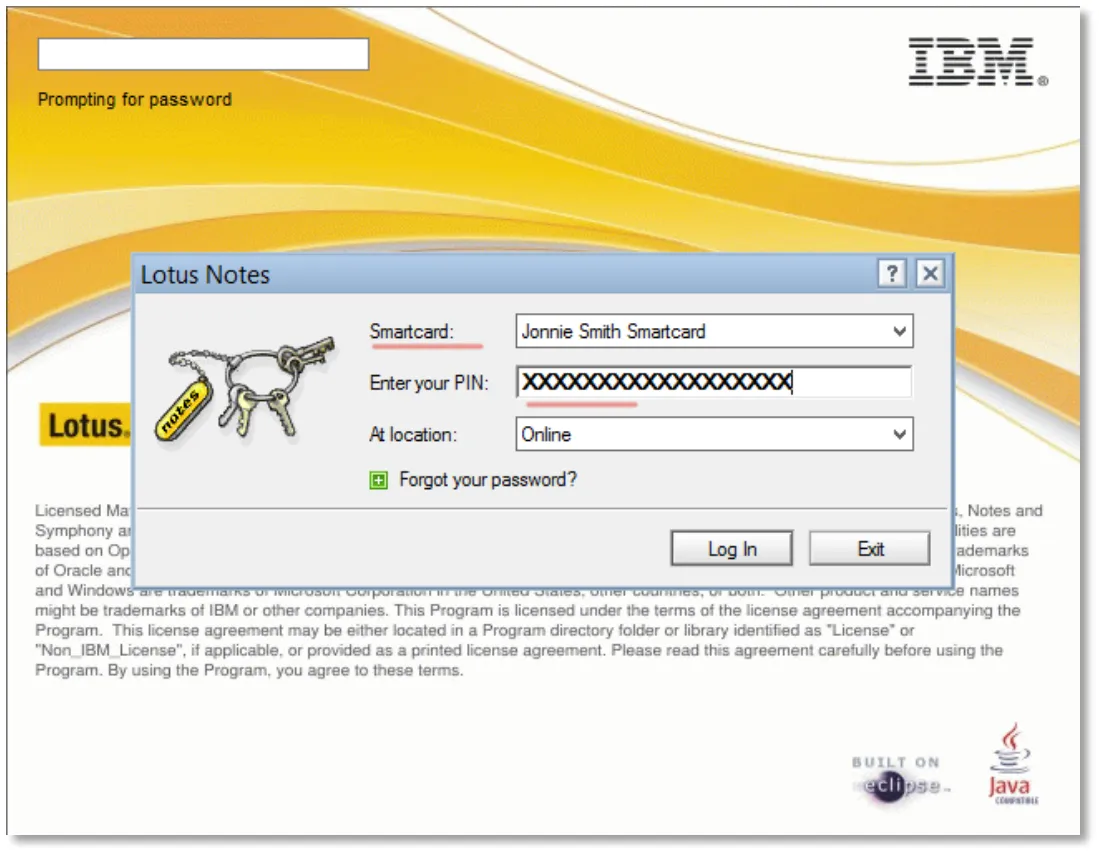Close the Lotus Notes dialog
This screenshot has height=854, width=1099.
point(930,273)
